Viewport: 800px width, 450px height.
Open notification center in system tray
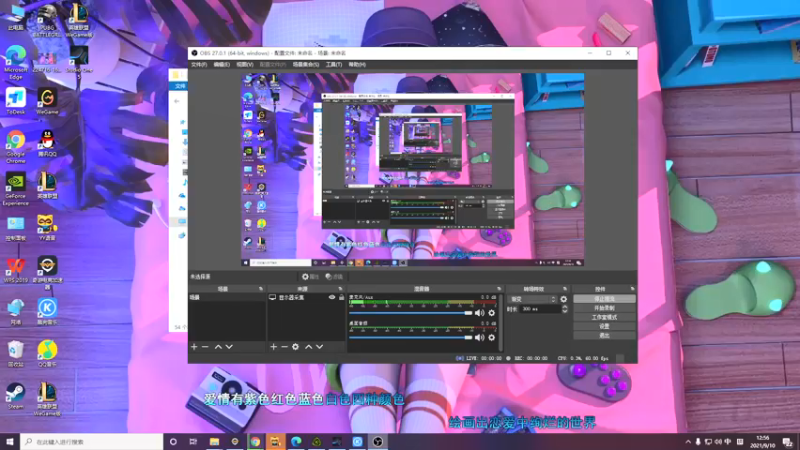pyautogui.click(x=788, y=441)
